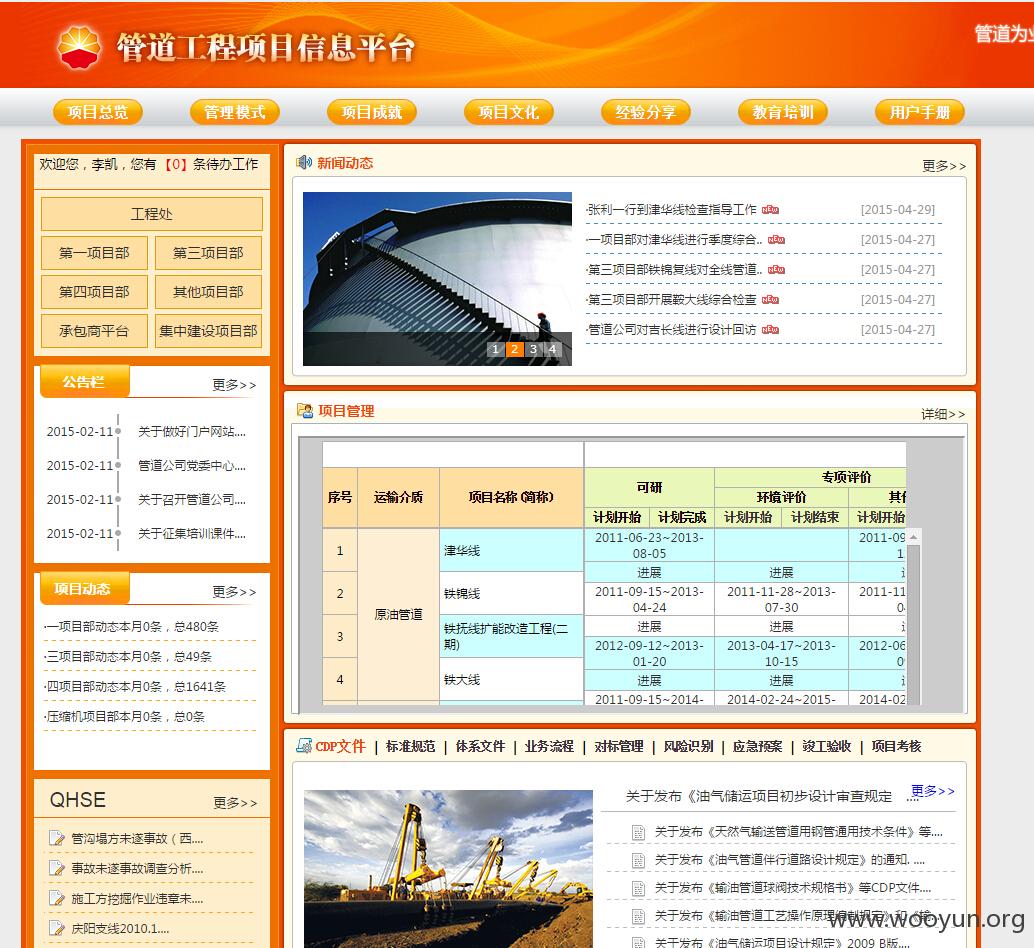Open the 教育培训 menu
The height and width of the screenshot is (948, 1034).
(x=783, y=112)
